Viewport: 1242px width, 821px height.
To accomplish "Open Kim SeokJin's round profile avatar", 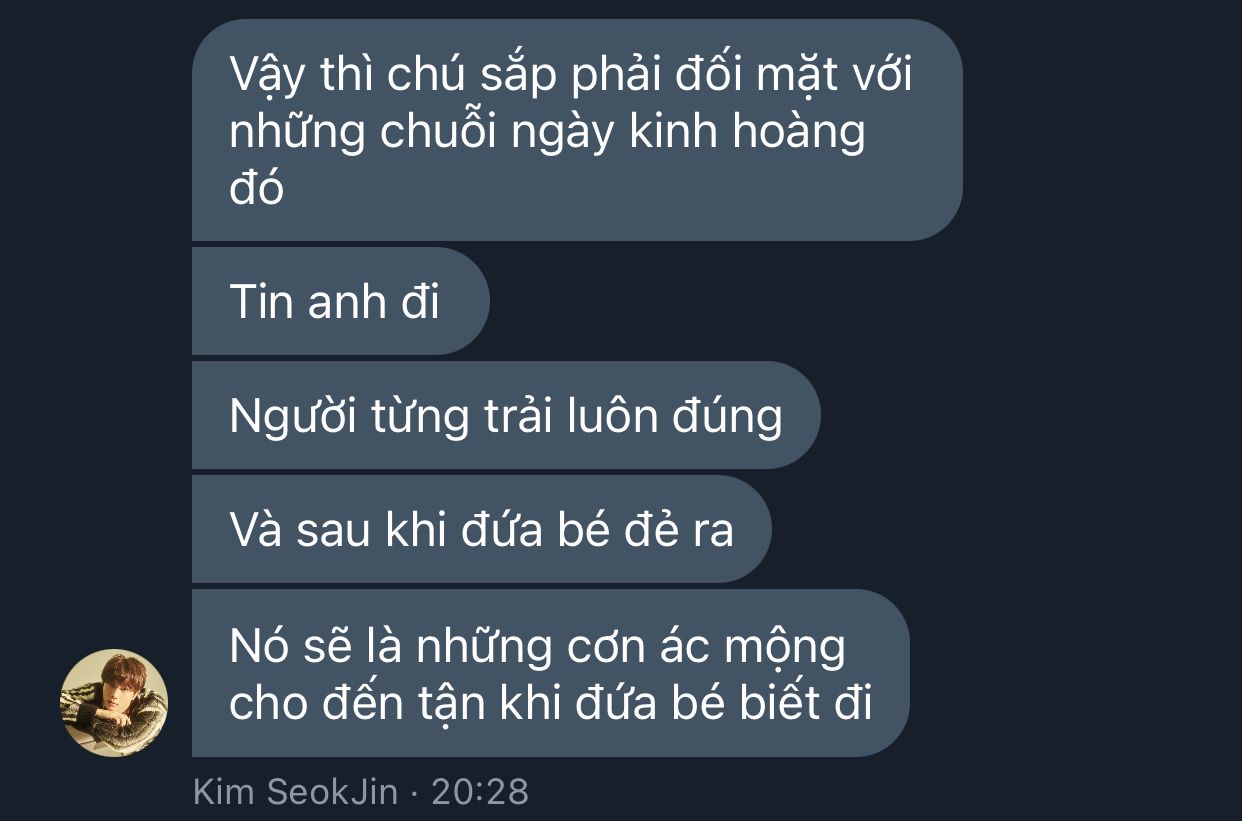I will [x=114, y=703].
